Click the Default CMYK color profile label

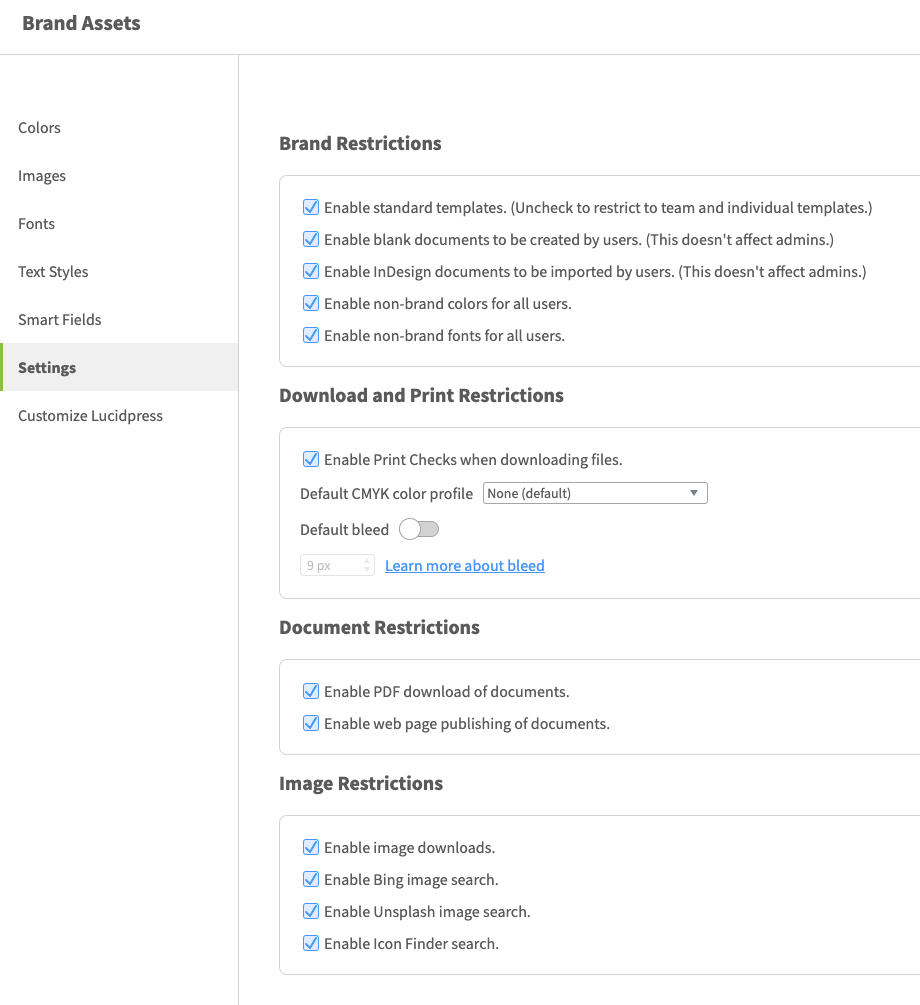[387, 494]
